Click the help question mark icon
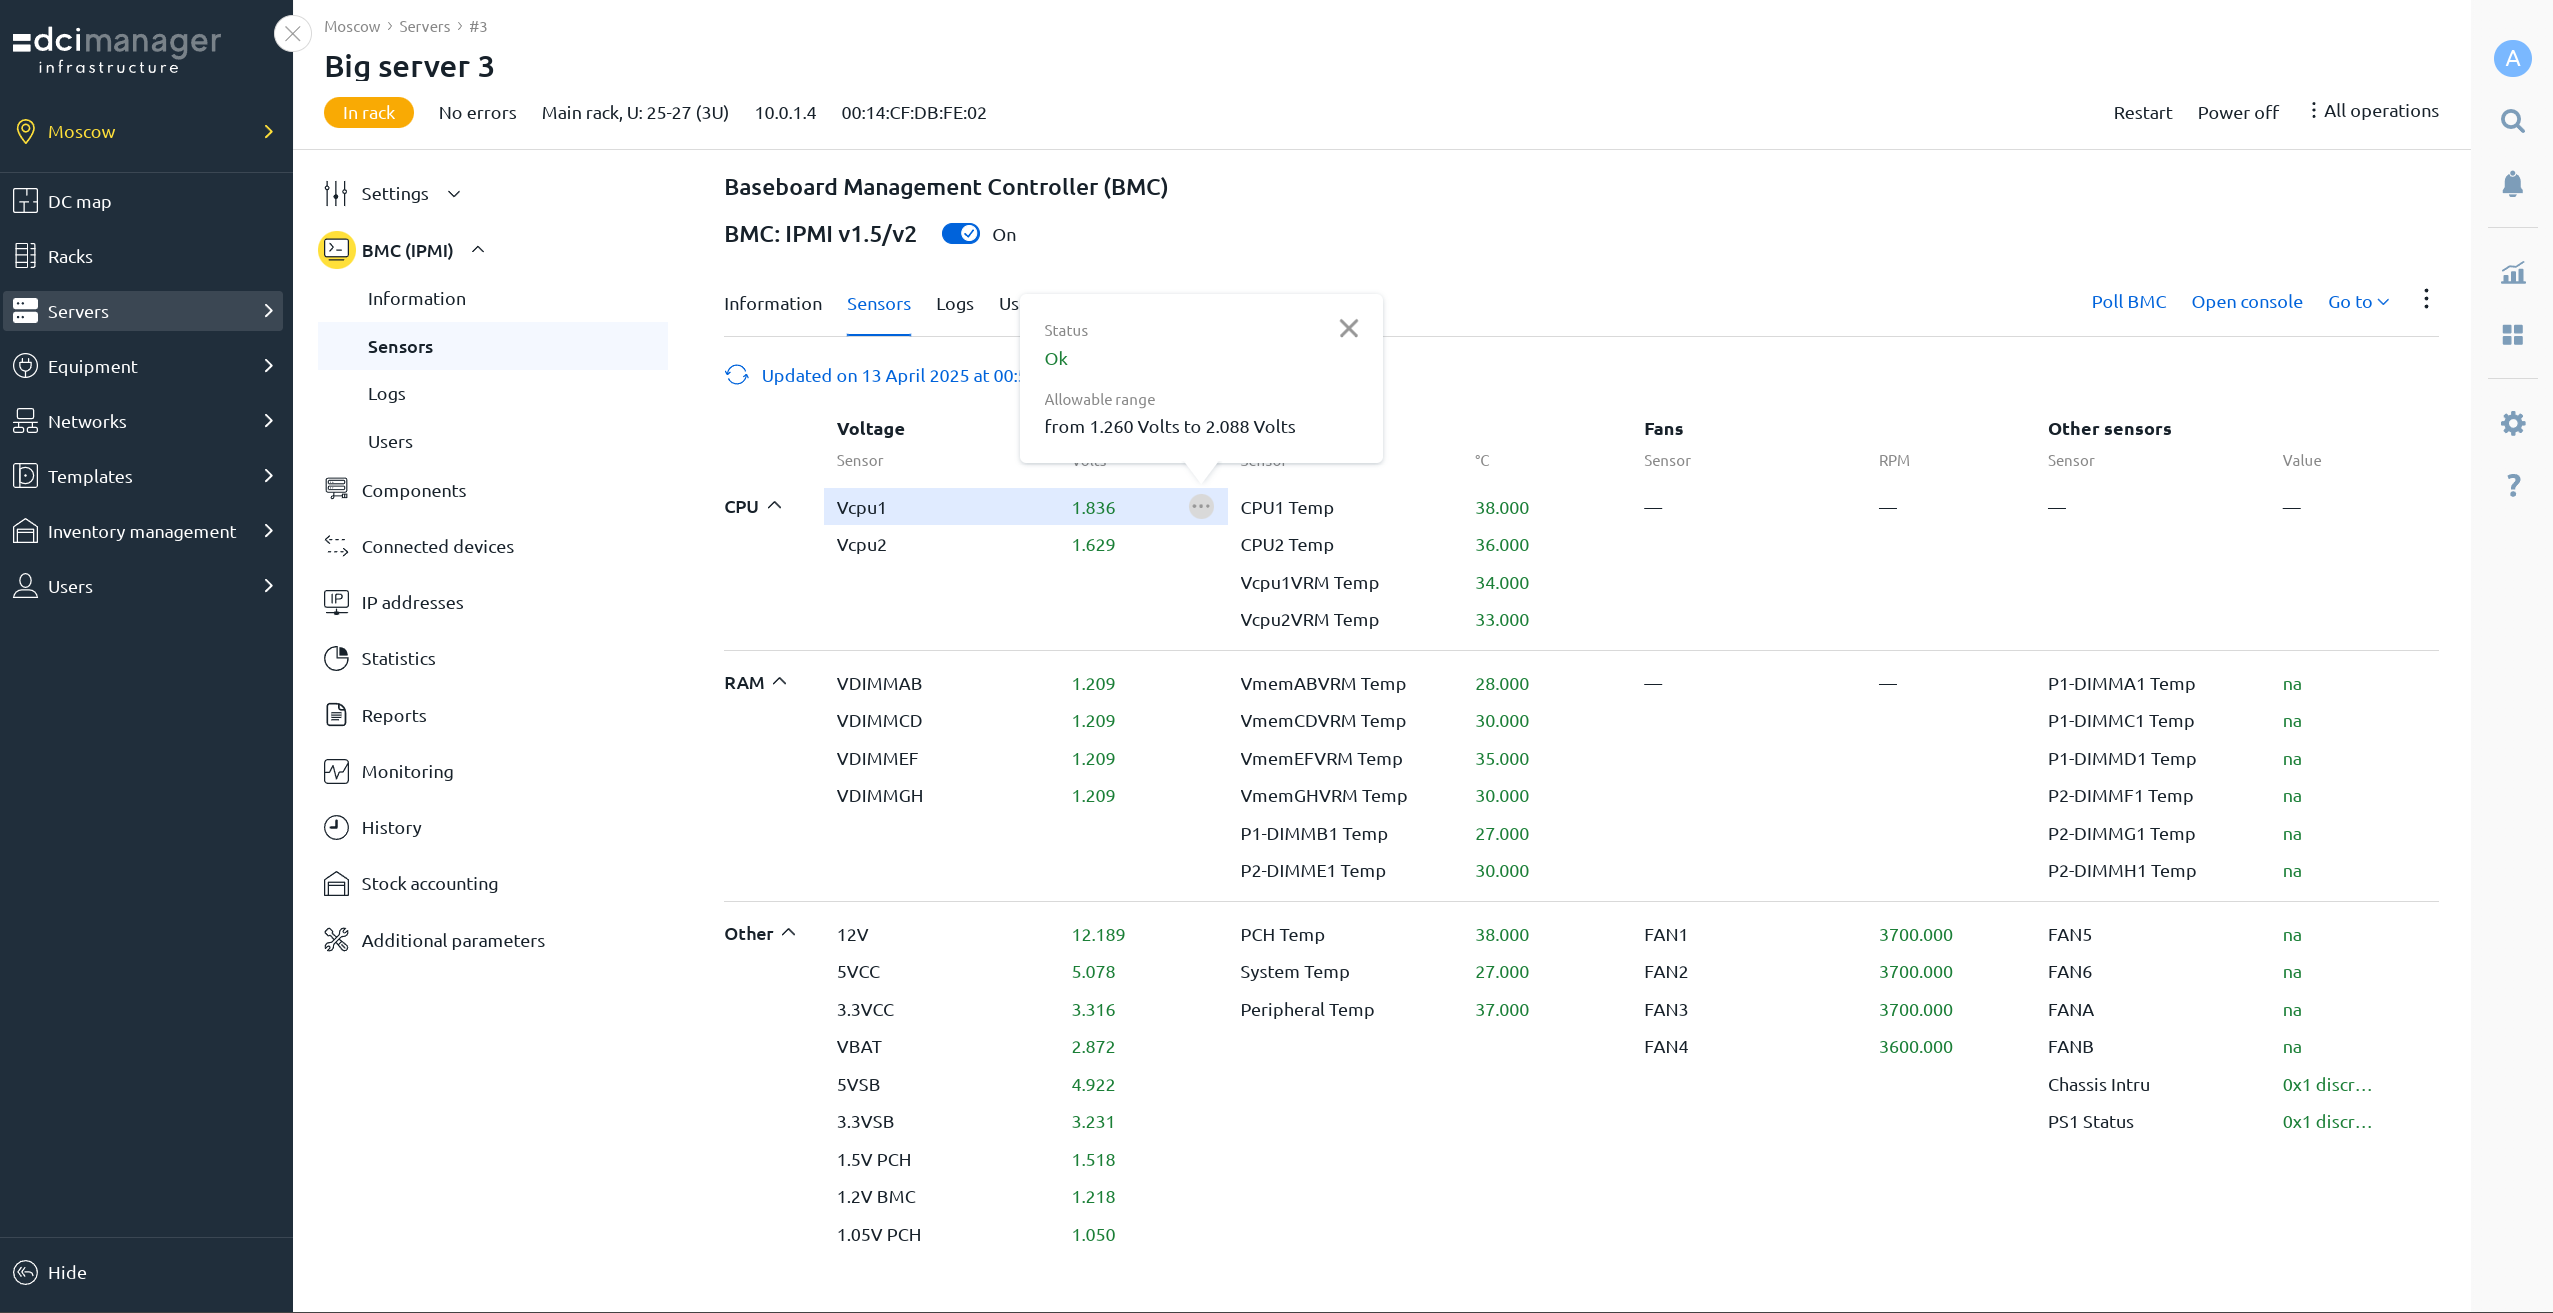This screenshot has width=2553, height=1313. [2512, 486]
